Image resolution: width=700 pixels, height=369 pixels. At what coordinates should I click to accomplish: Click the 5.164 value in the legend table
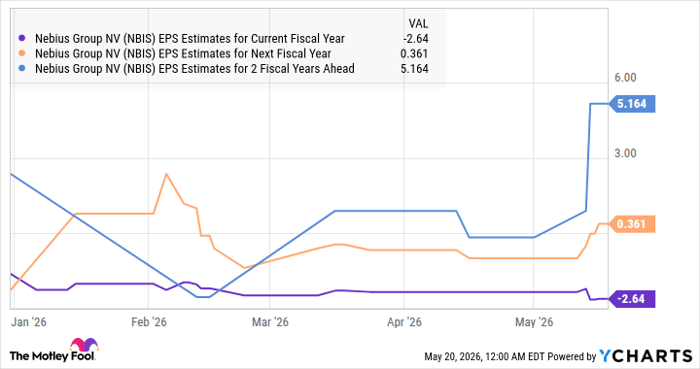pyautogui.click(x=414, y=69)
